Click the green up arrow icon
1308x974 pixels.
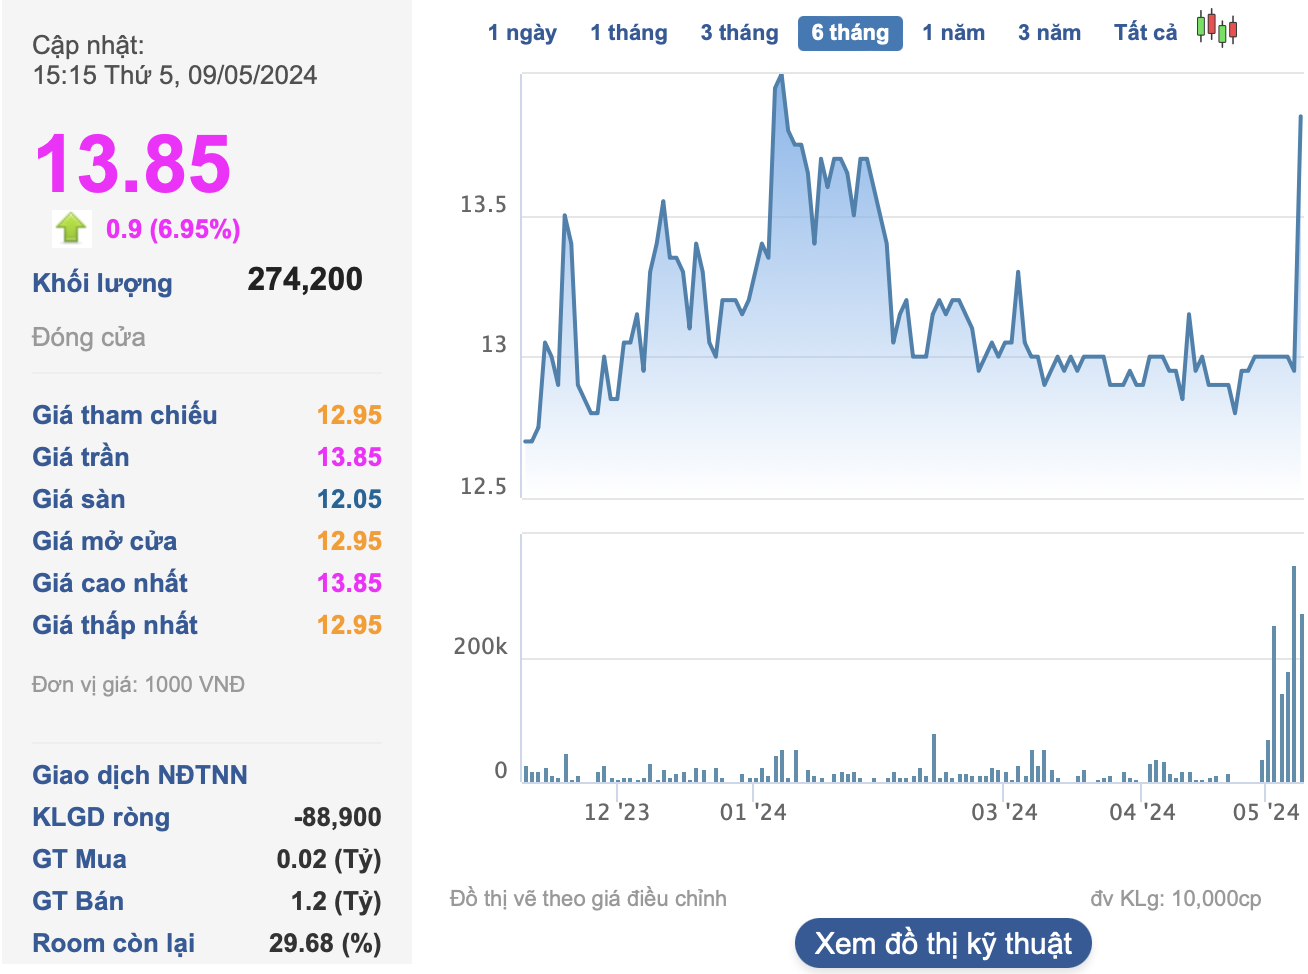(71, 228)
